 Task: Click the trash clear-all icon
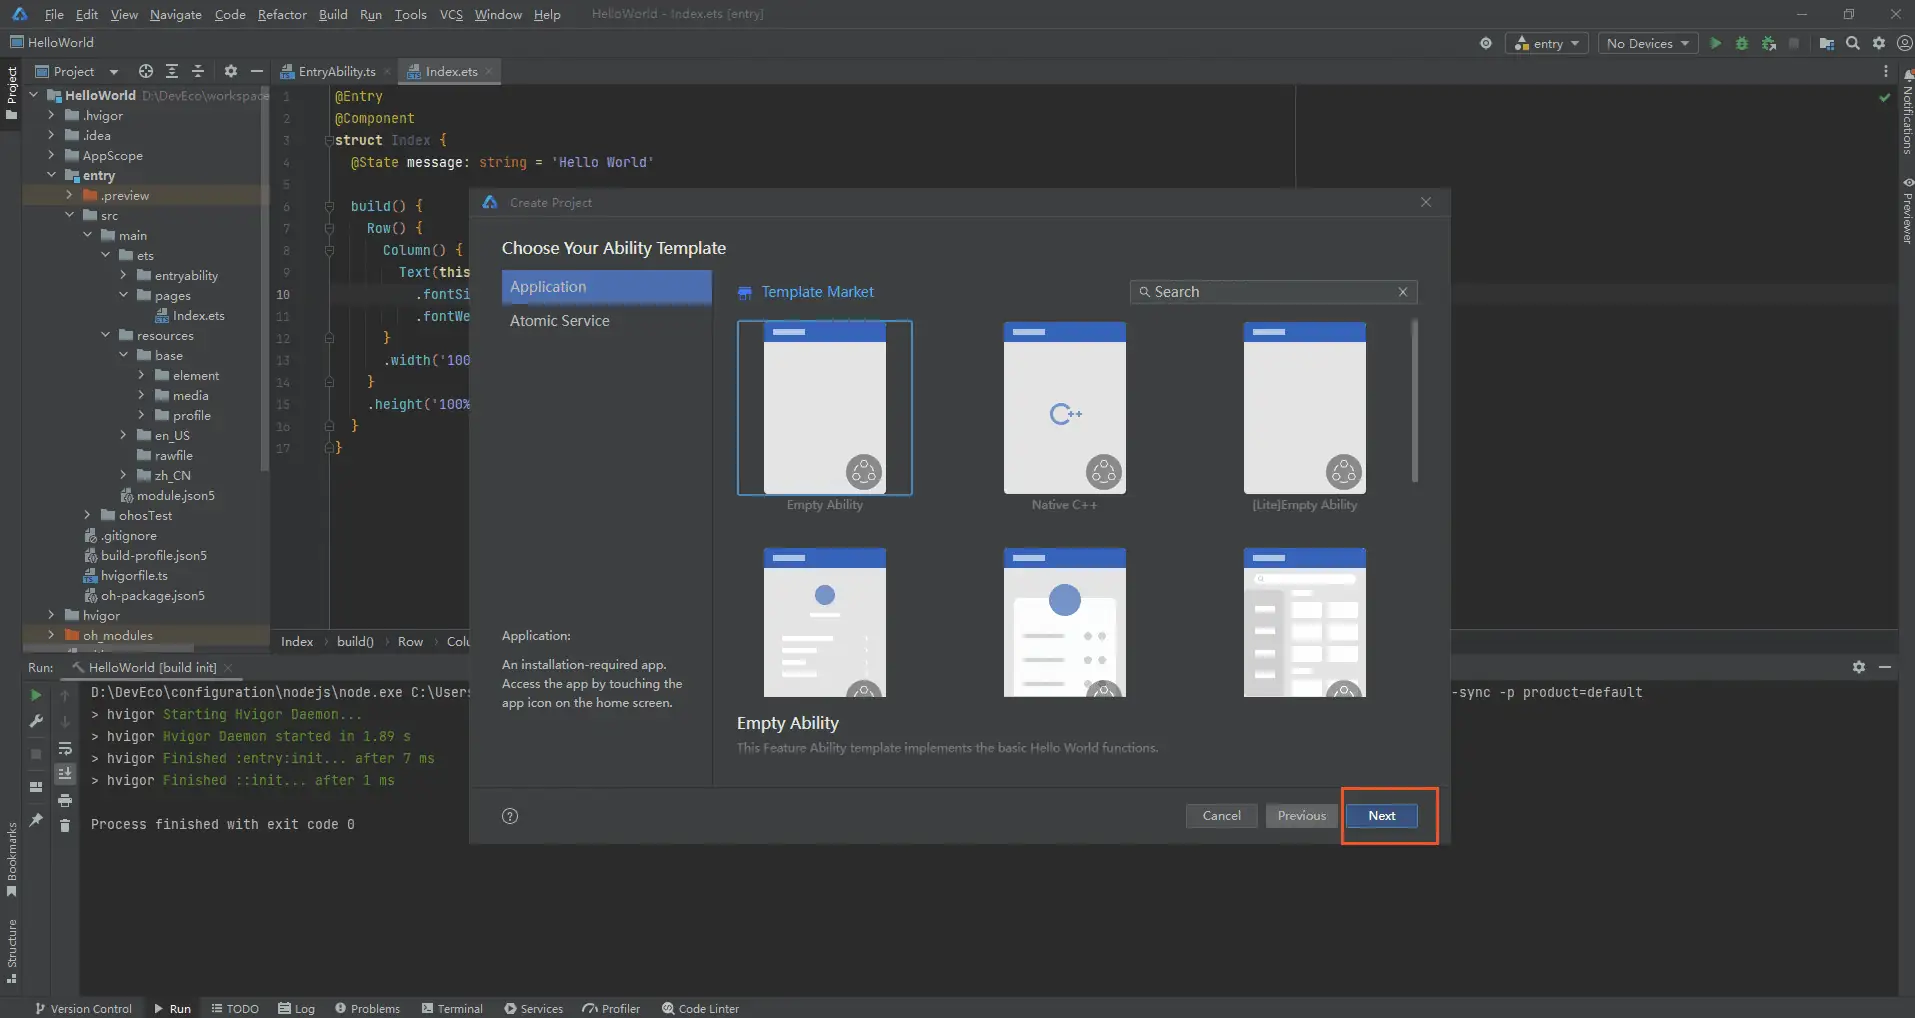click(x=65, y=825)
